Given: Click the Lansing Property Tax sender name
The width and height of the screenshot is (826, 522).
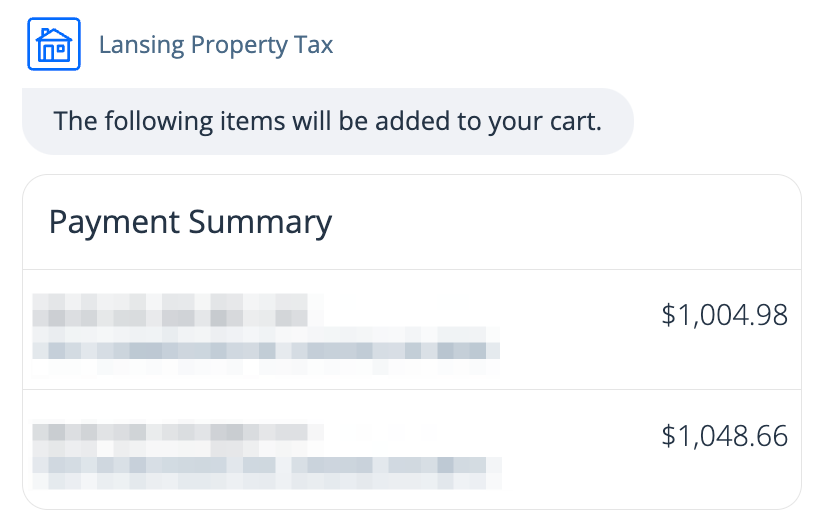Looking at the screenshot, I should (x=216, y=45).
